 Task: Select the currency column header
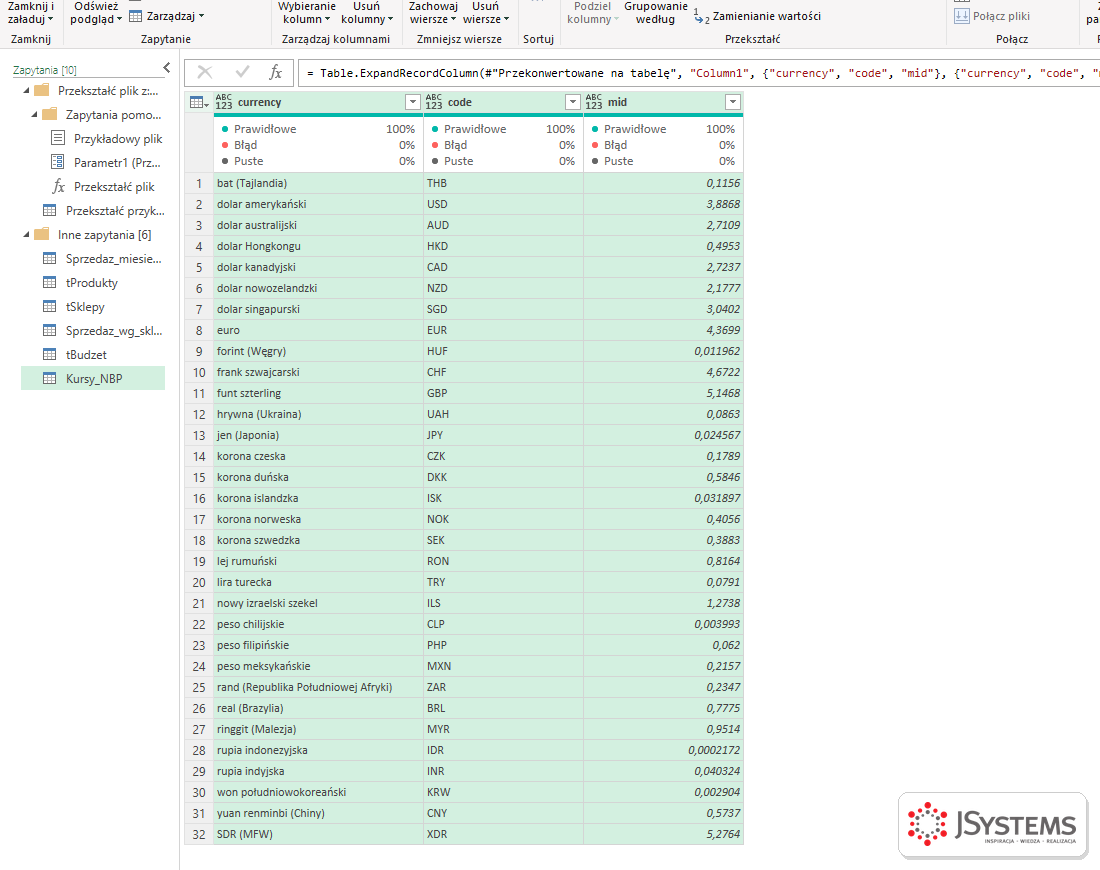pyautogui.click(x=318, y=102)
